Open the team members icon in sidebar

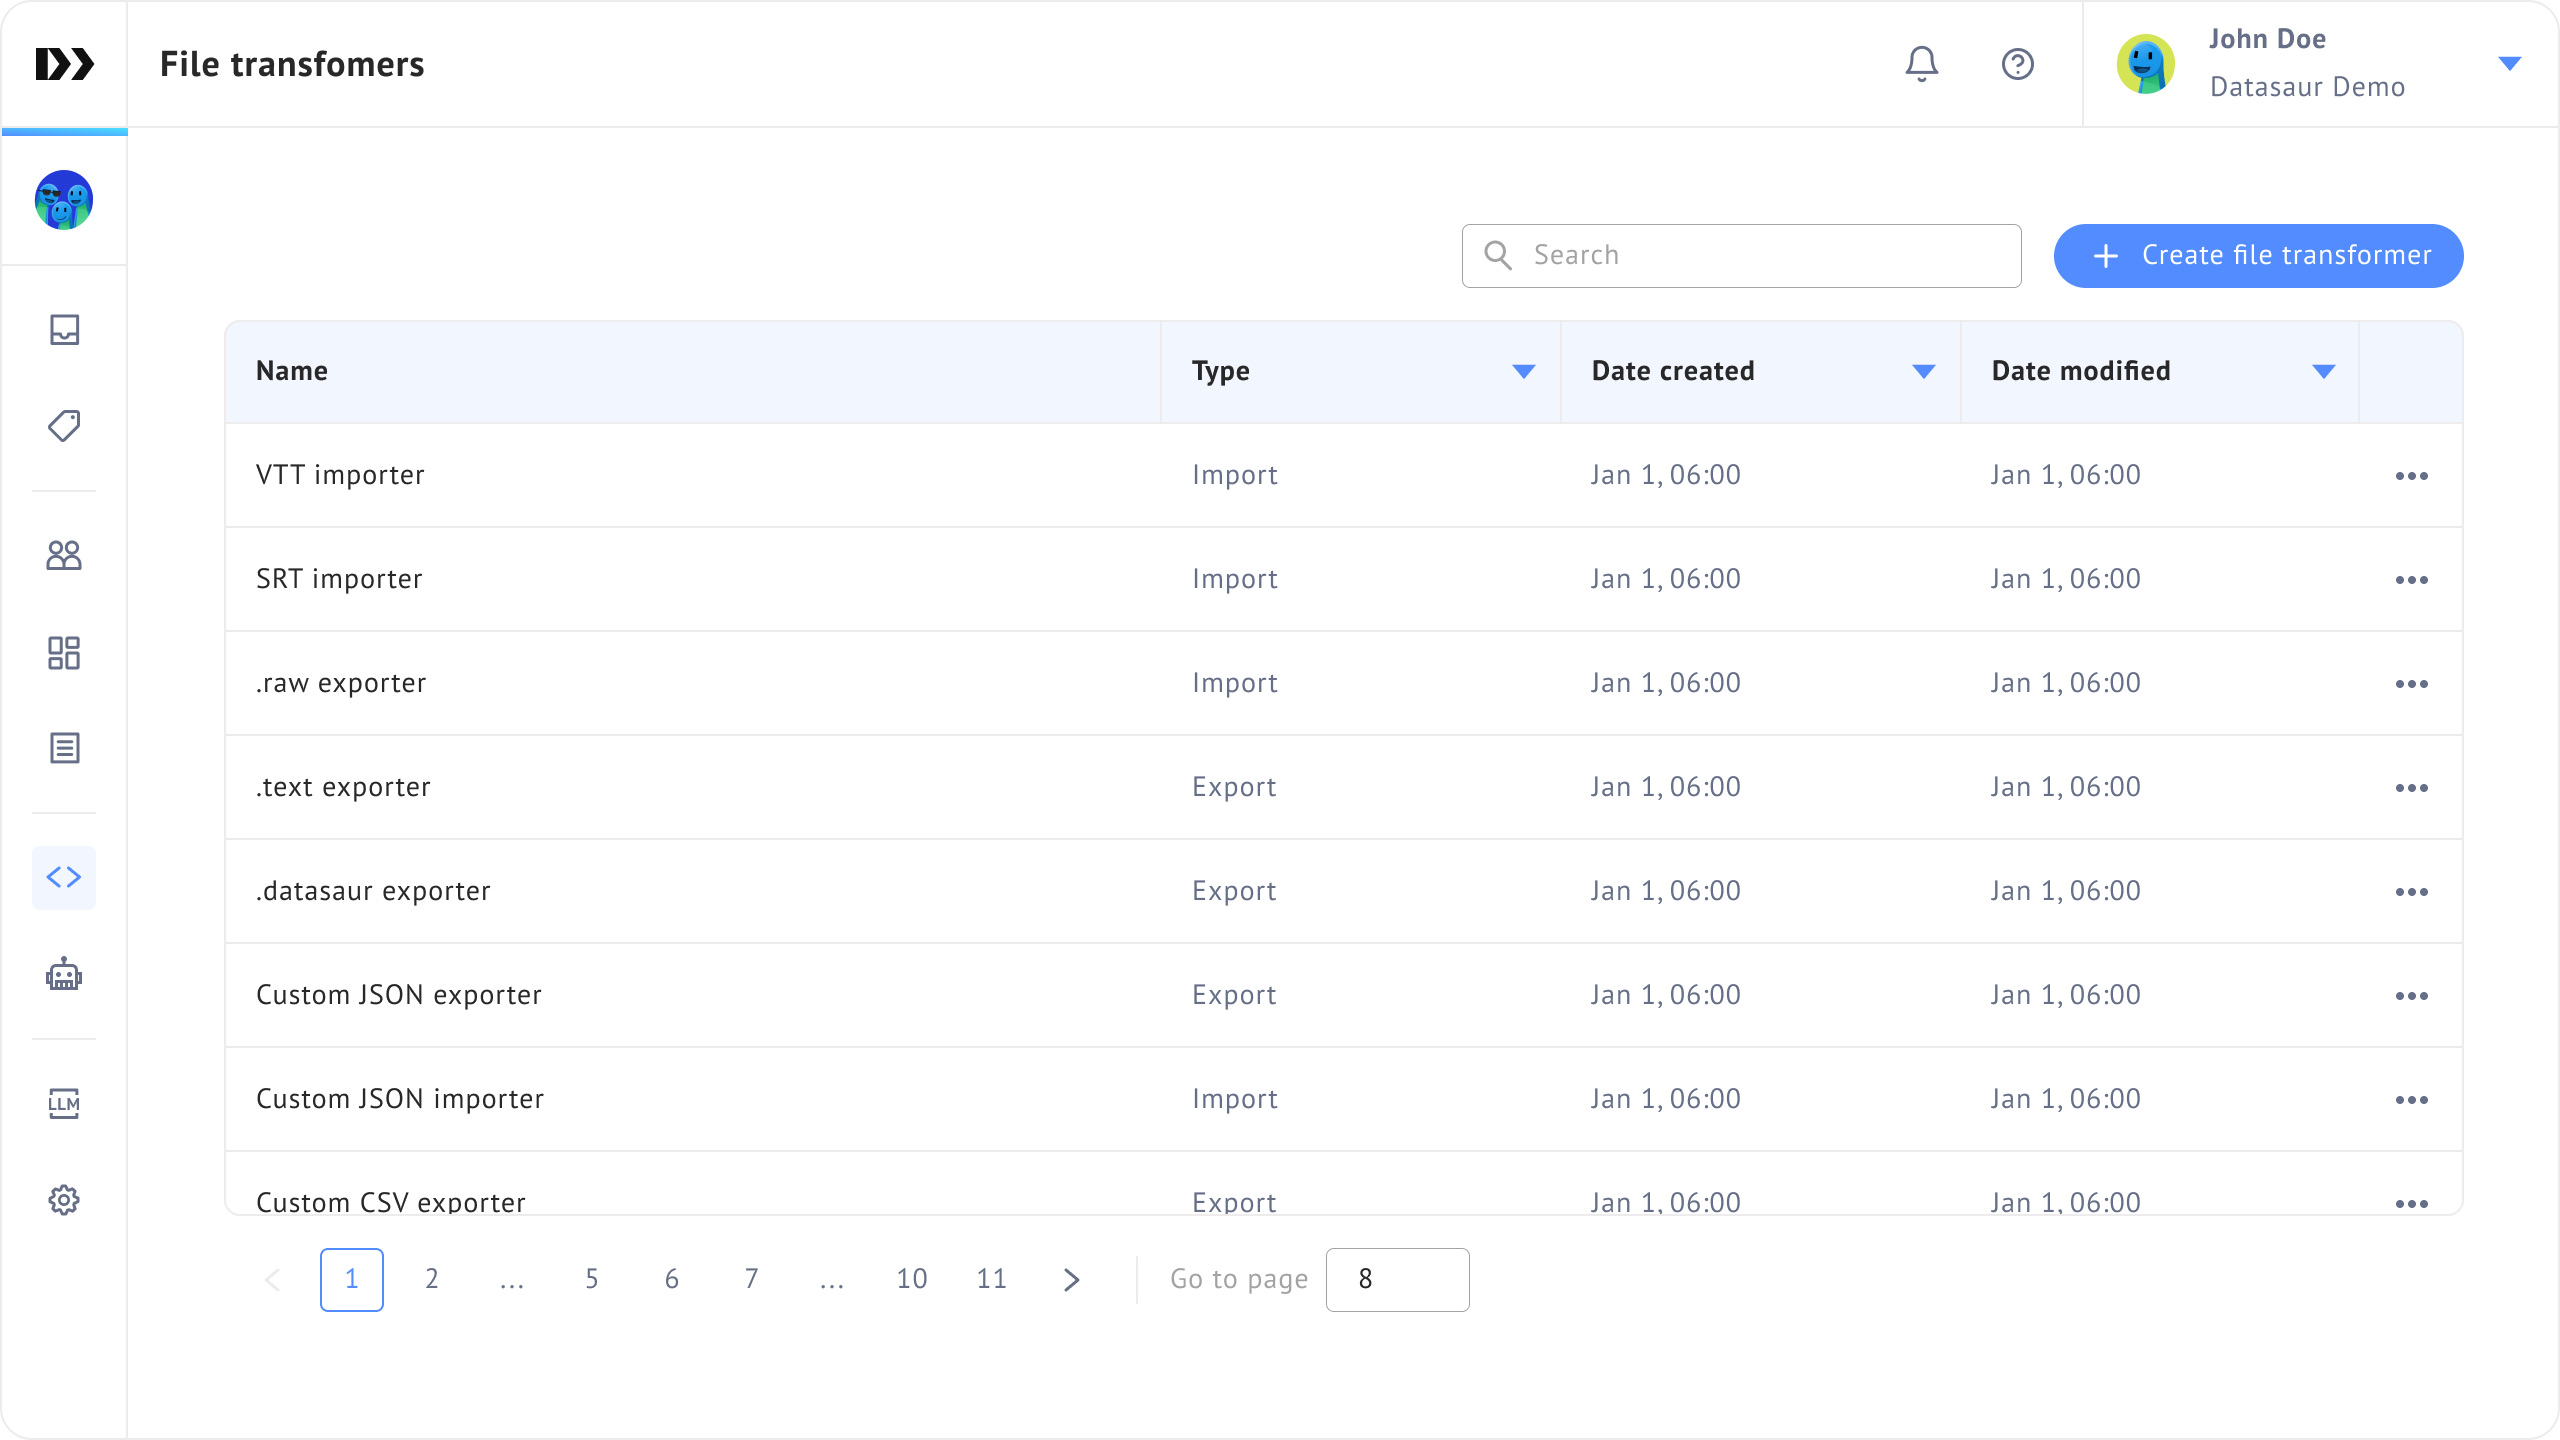point(64,555)
